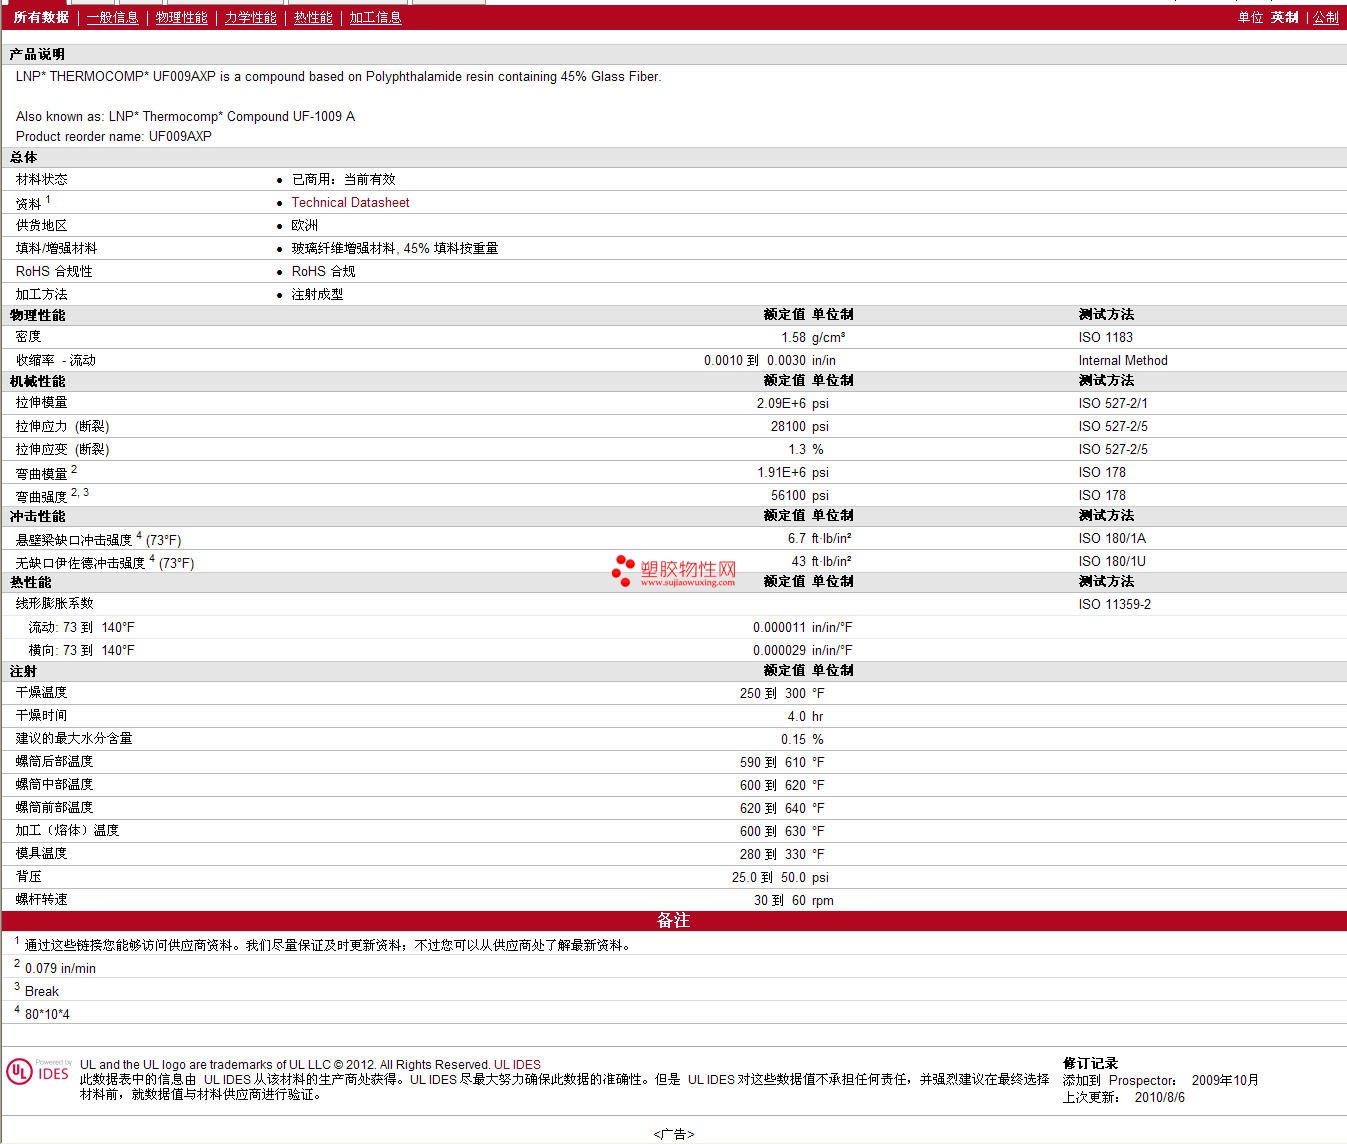
Task: Click the 弯曲强度 value 56100
Action: pyautogui.click(x=788, y=495)
